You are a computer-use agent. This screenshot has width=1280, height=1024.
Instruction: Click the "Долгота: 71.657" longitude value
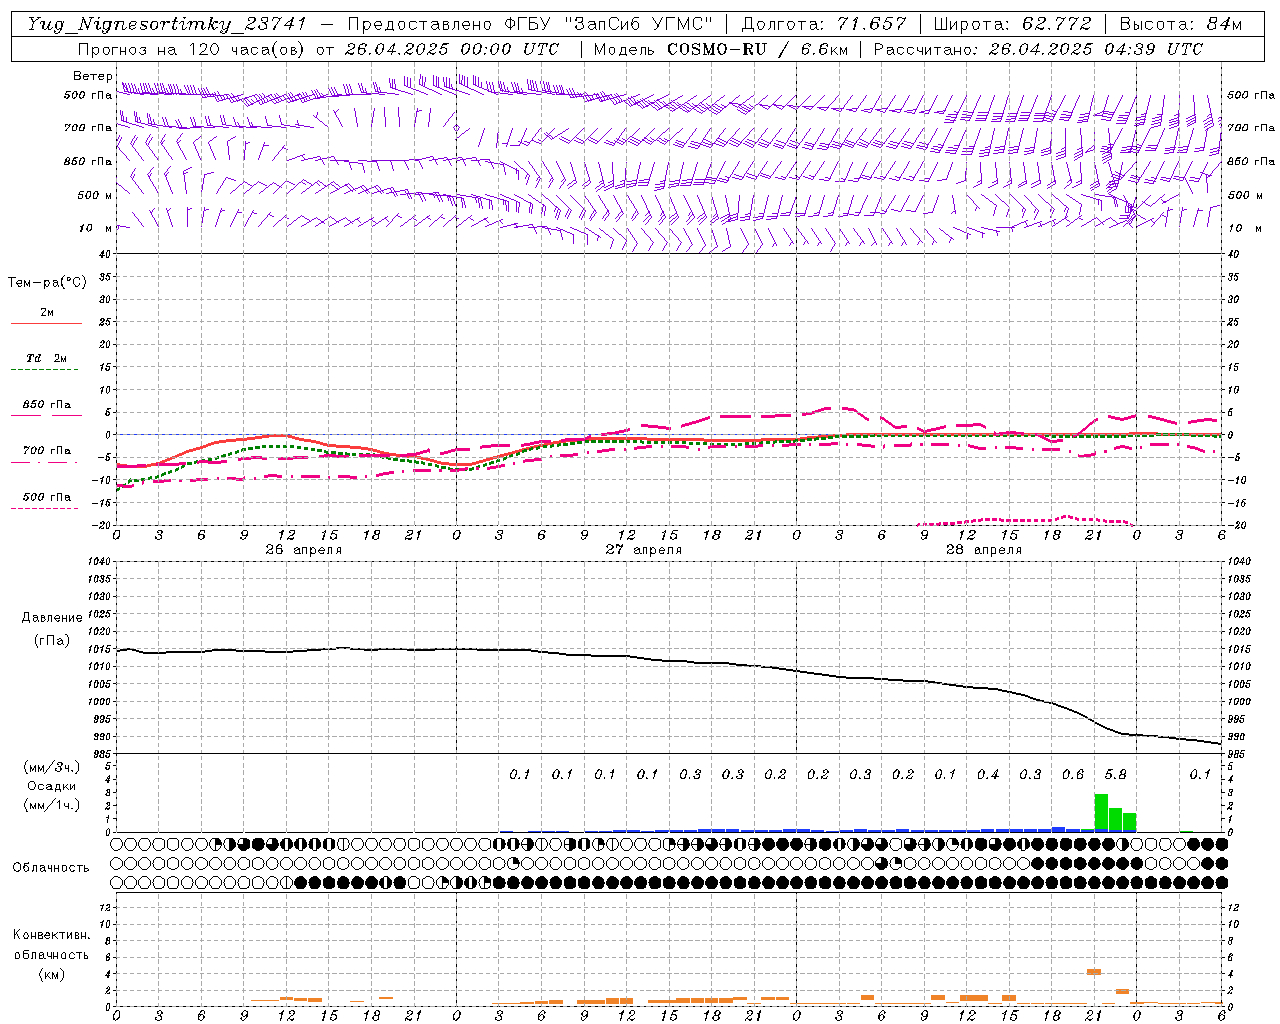coord(824,24)
